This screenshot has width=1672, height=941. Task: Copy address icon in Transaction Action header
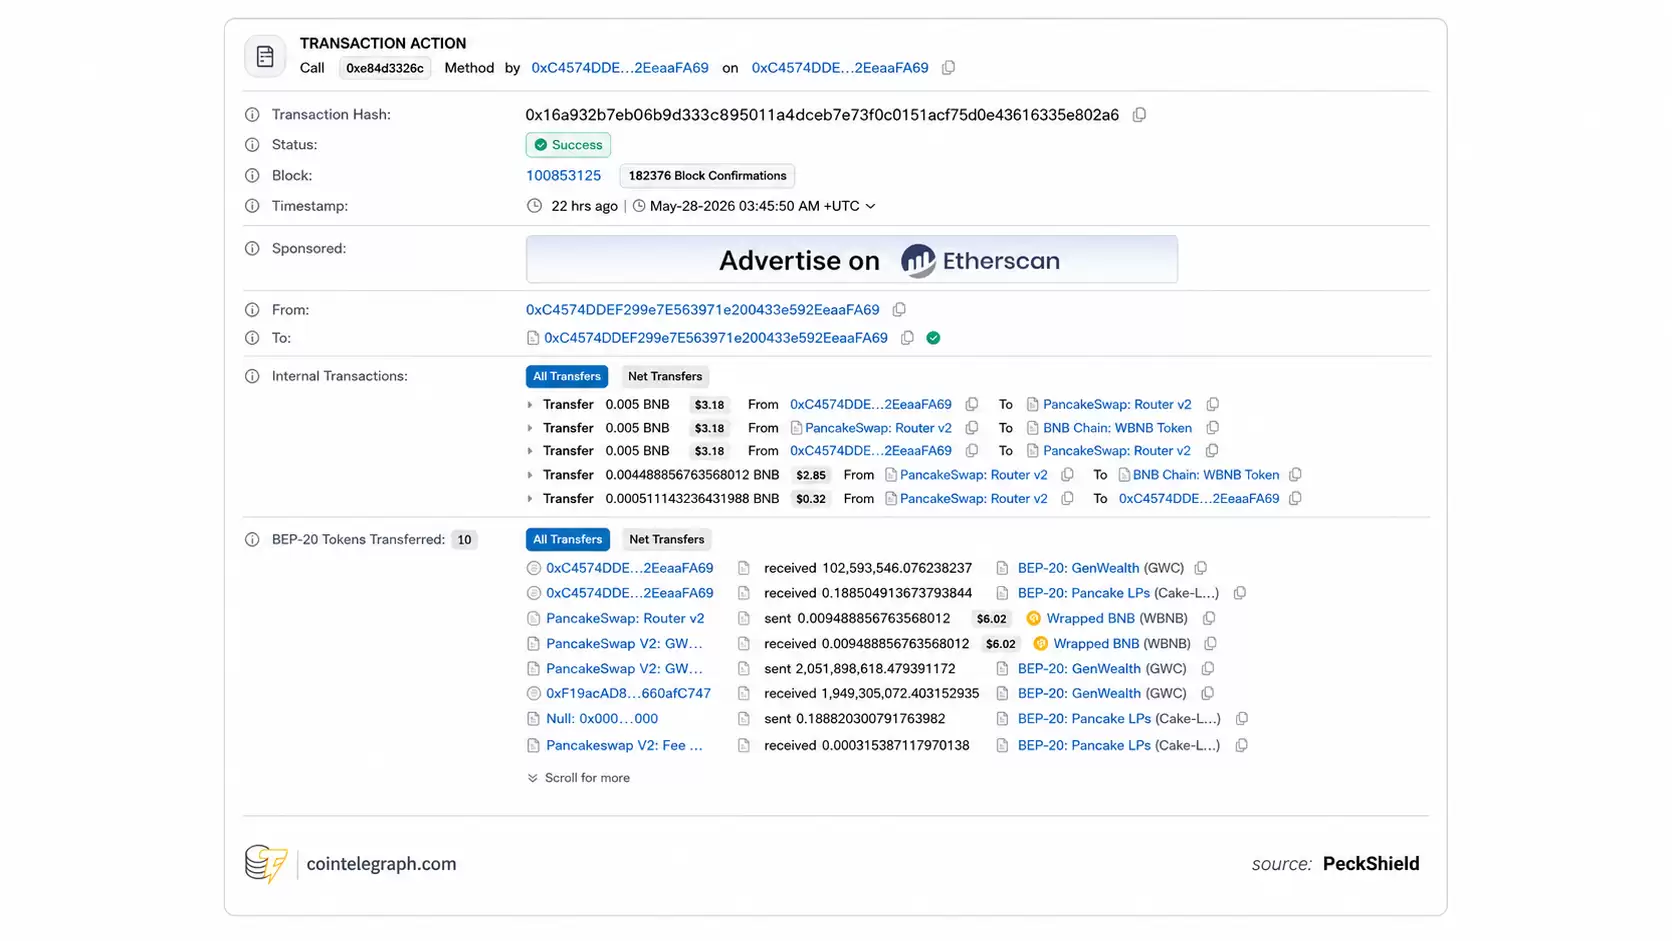[x=948, y=68]
